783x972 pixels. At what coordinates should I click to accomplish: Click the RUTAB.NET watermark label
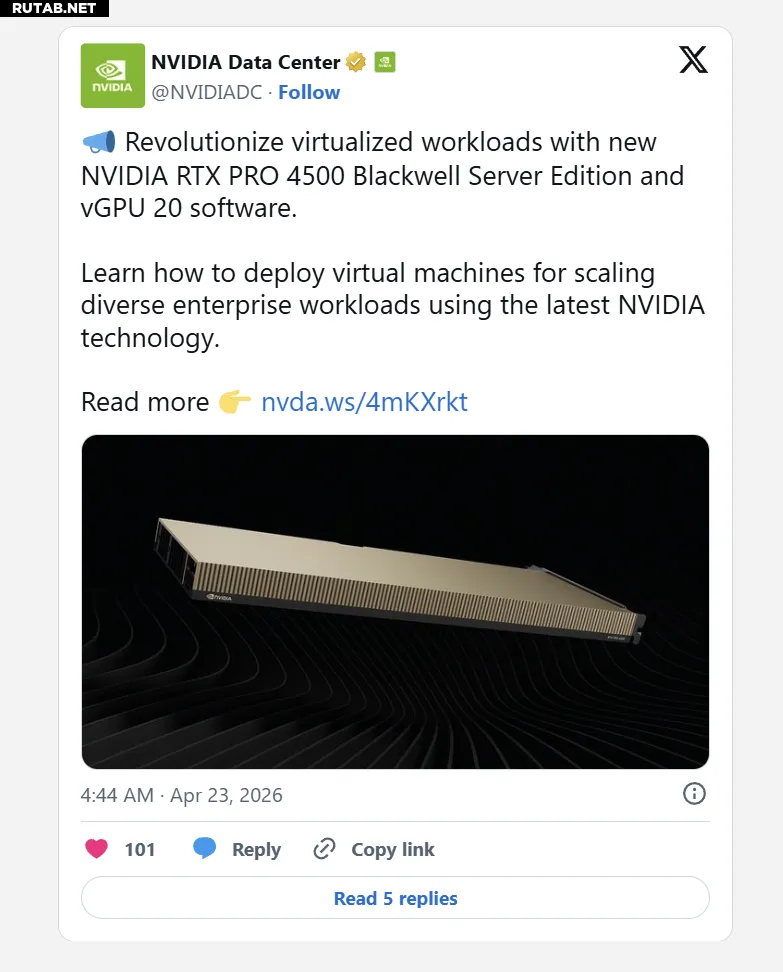pyautogui.click(x=54, y=8)
